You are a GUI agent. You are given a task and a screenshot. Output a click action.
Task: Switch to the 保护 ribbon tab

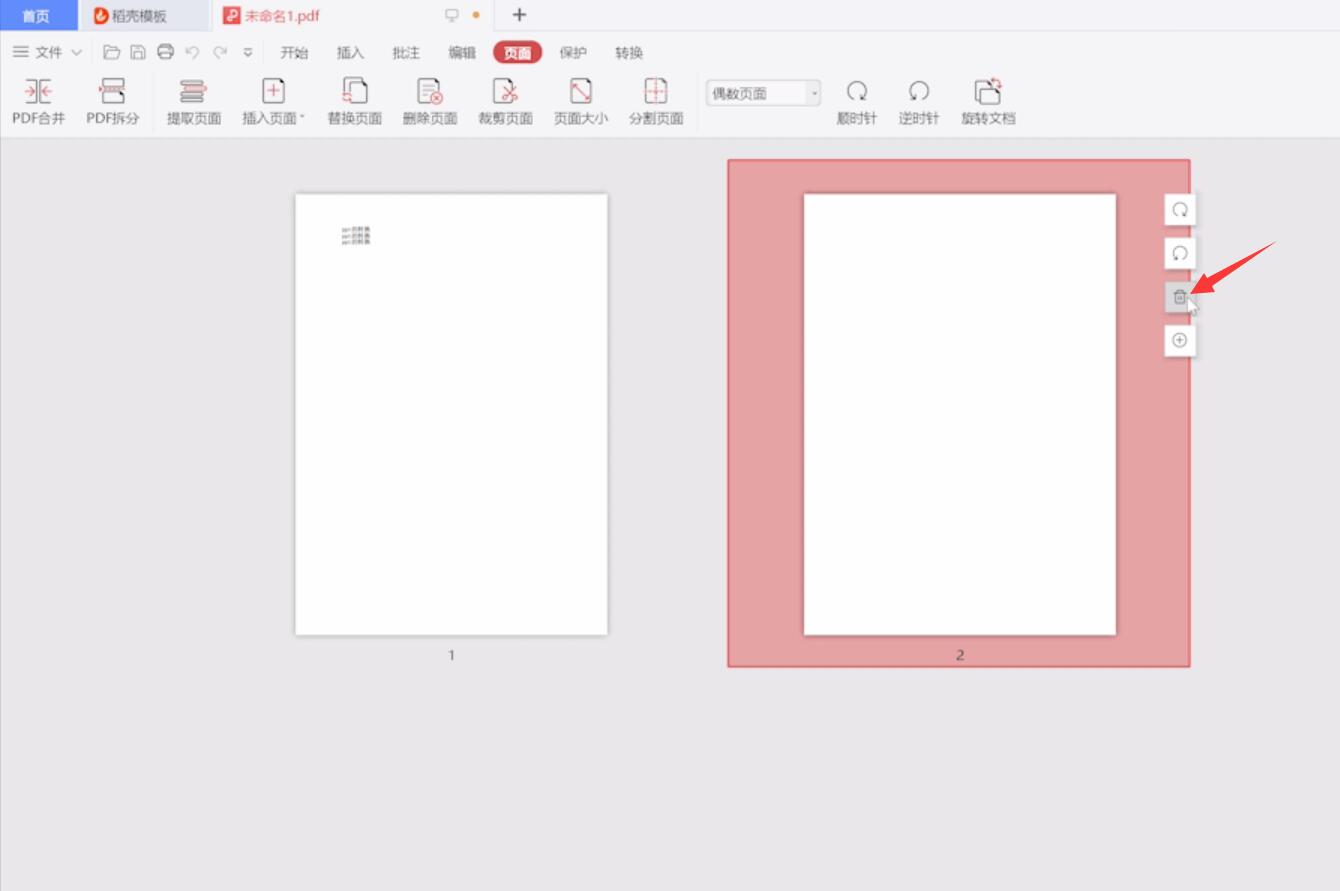point(573,53)
